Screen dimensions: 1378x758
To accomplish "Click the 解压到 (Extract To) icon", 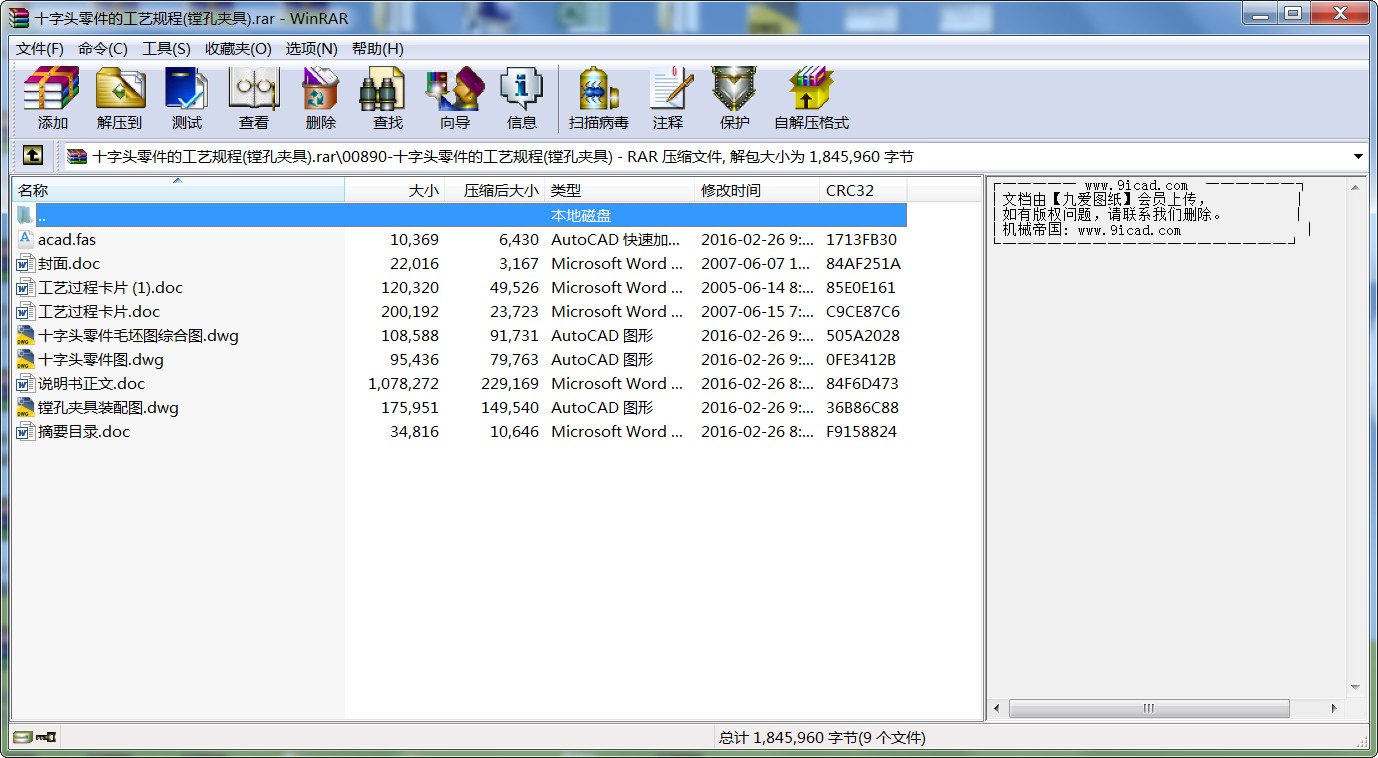I will point(120,98).
